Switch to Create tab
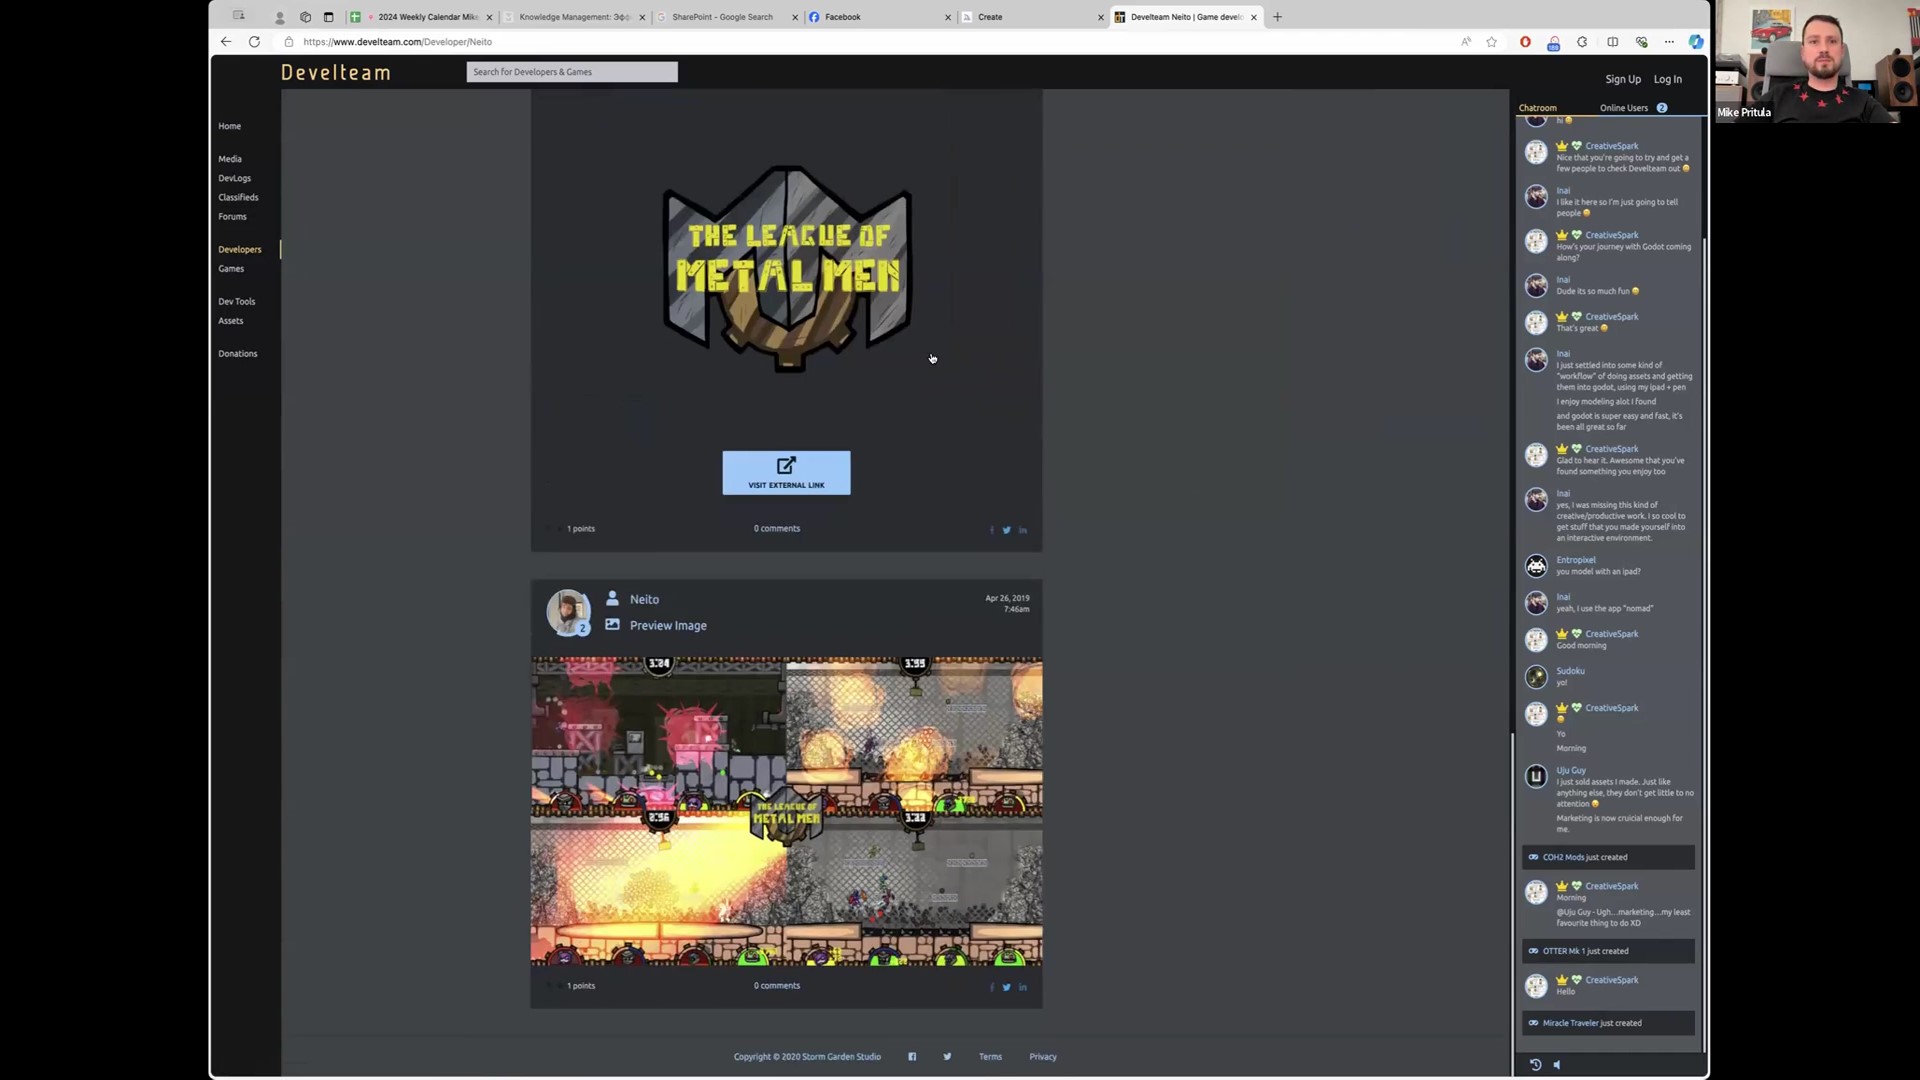The width and height of the screenshot is (1920, 1080). tap(1033, 17)
